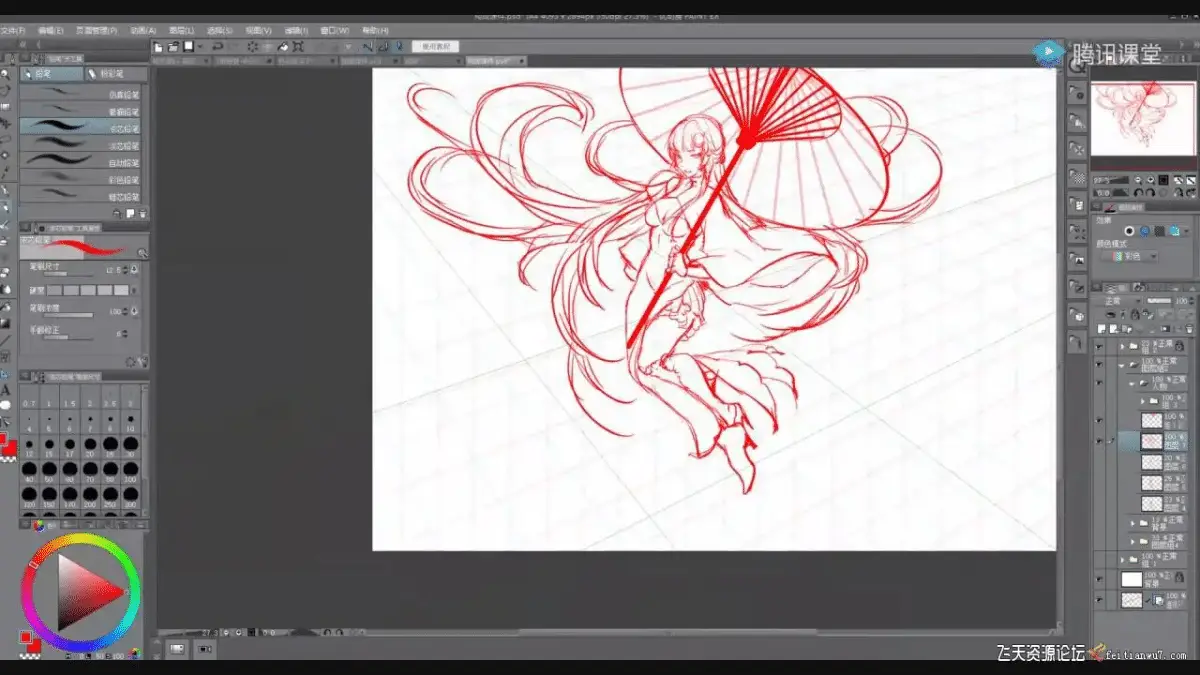Open the 窗口(W) menu
The height and width of the screenshot is (675, 1200).
(x=333, y=30)
